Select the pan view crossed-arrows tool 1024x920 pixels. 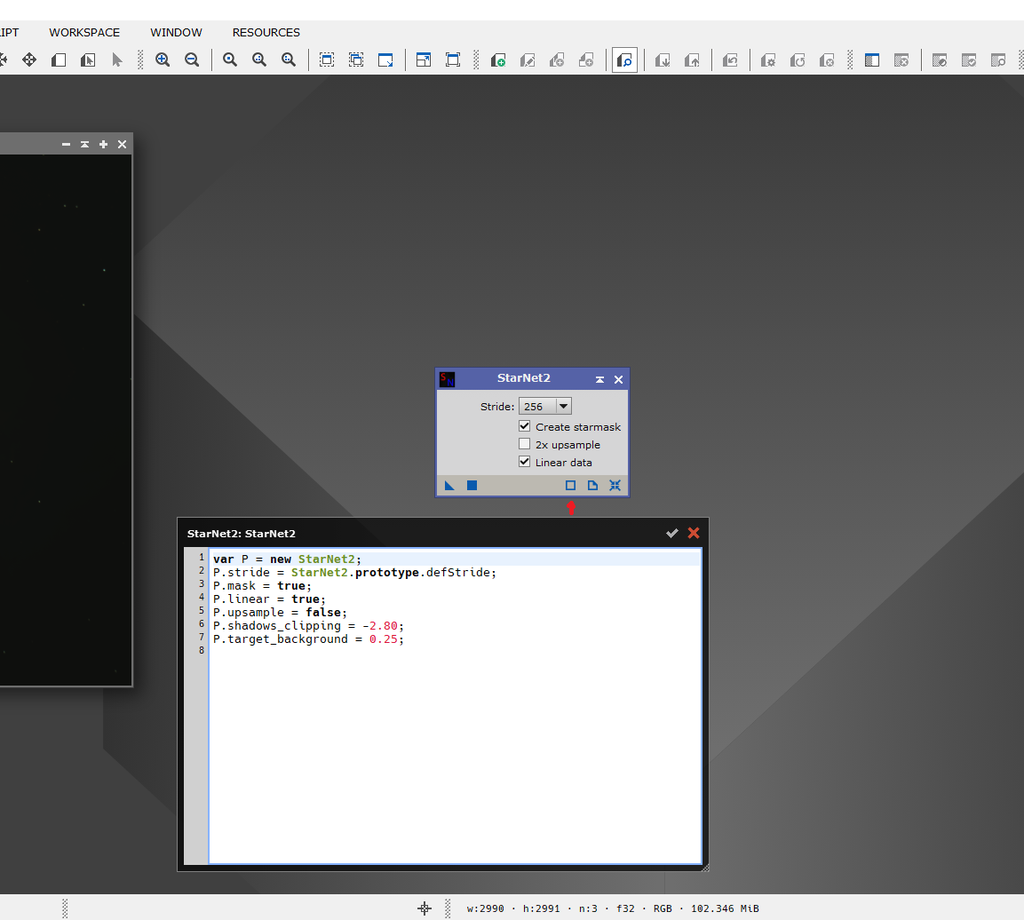tap(29, 60)
